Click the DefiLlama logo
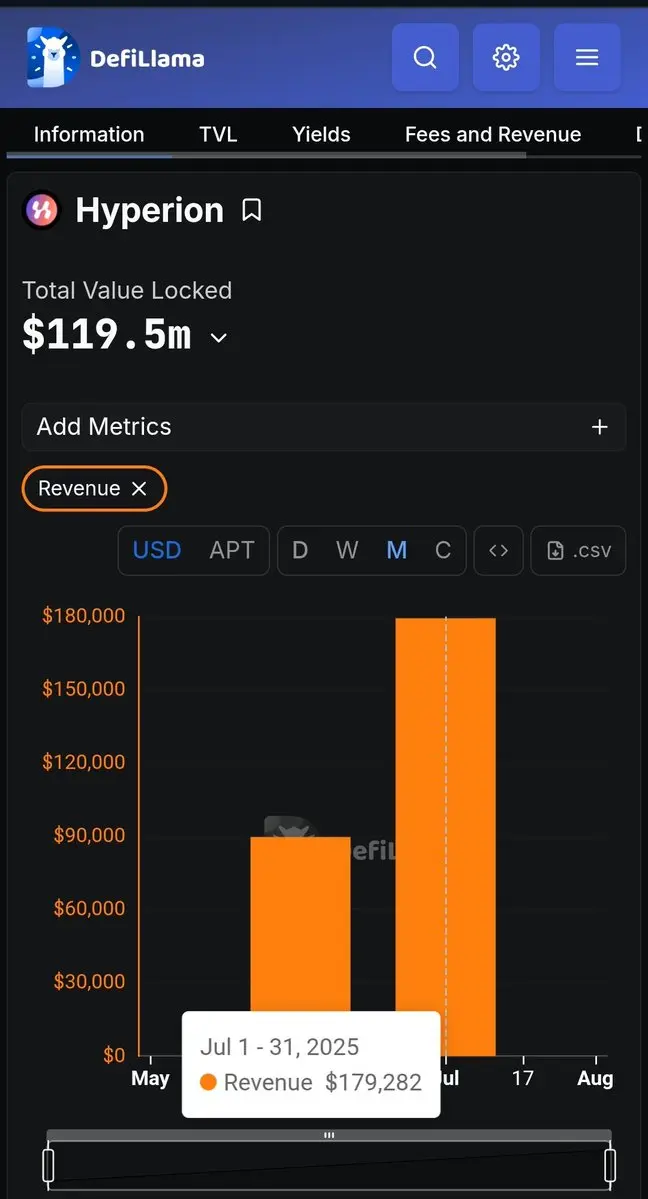The image size is (648, 1199). point(116,57)
